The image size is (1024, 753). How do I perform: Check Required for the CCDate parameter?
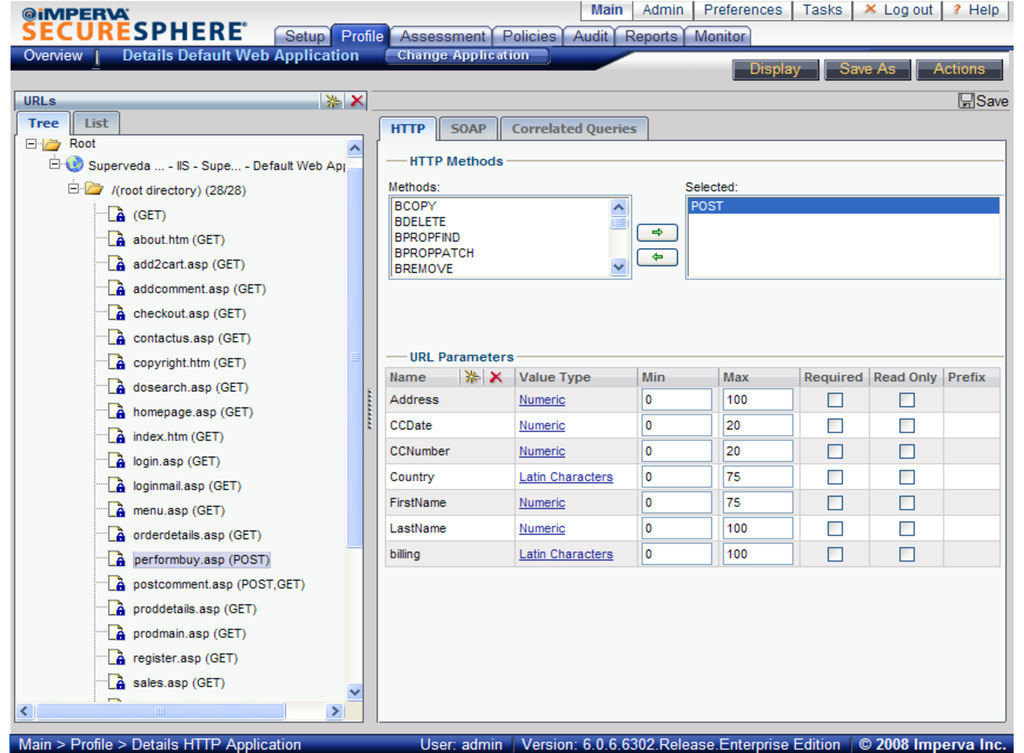835,426
